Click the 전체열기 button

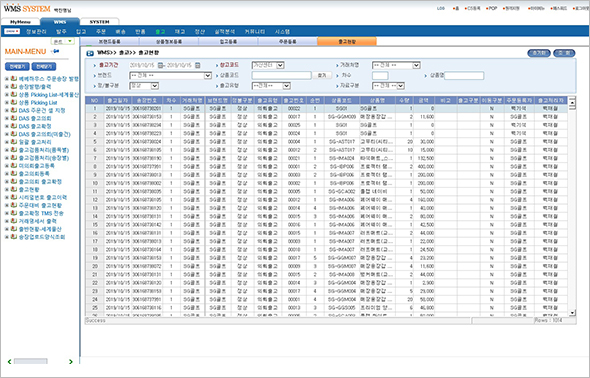[x=17, y=67]
